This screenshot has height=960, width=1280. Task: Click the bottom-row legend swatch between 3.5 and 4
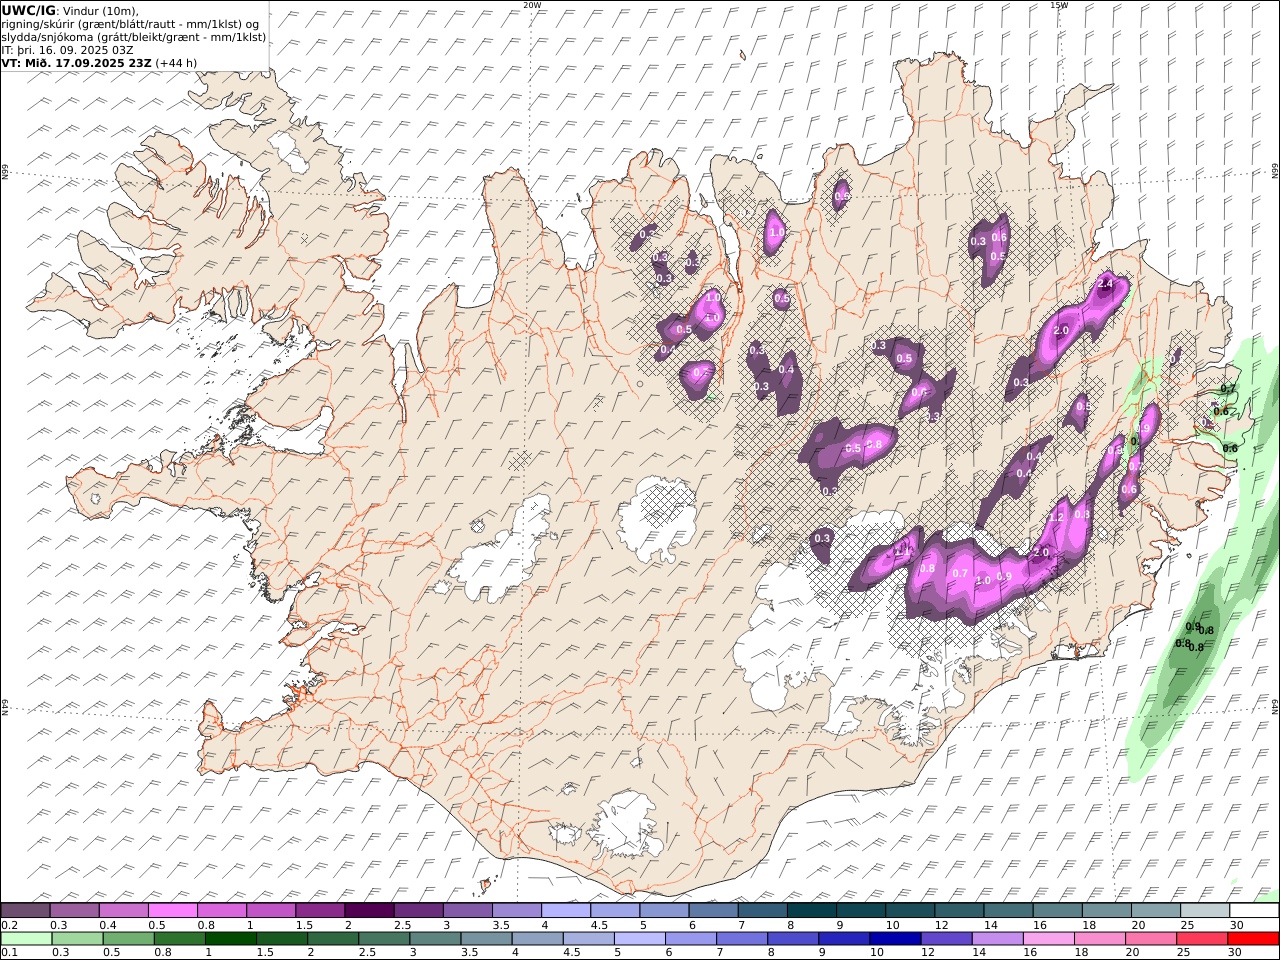[x=486, y=939]
